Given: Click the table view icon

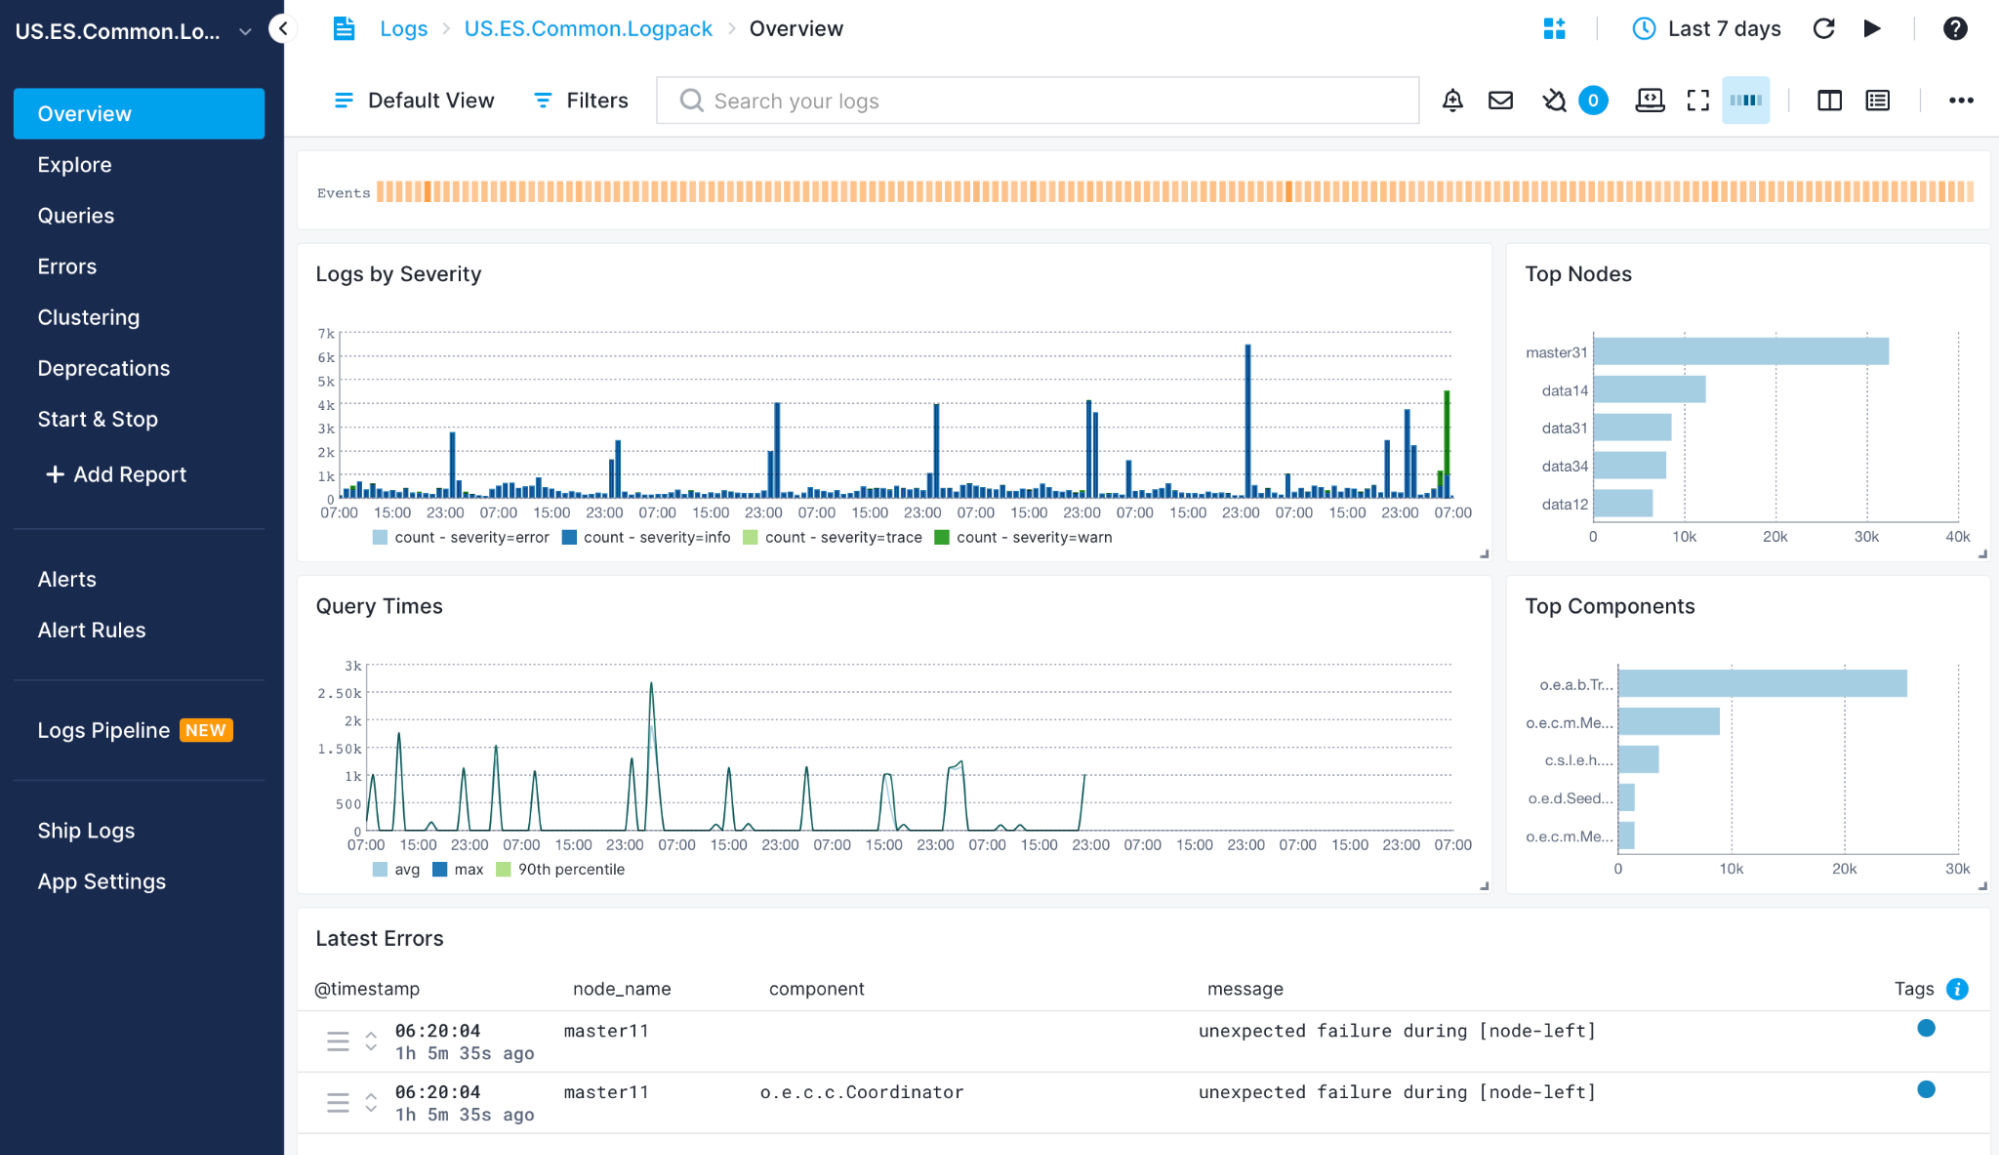Looking at the screenshot, I should point(1877,99).
